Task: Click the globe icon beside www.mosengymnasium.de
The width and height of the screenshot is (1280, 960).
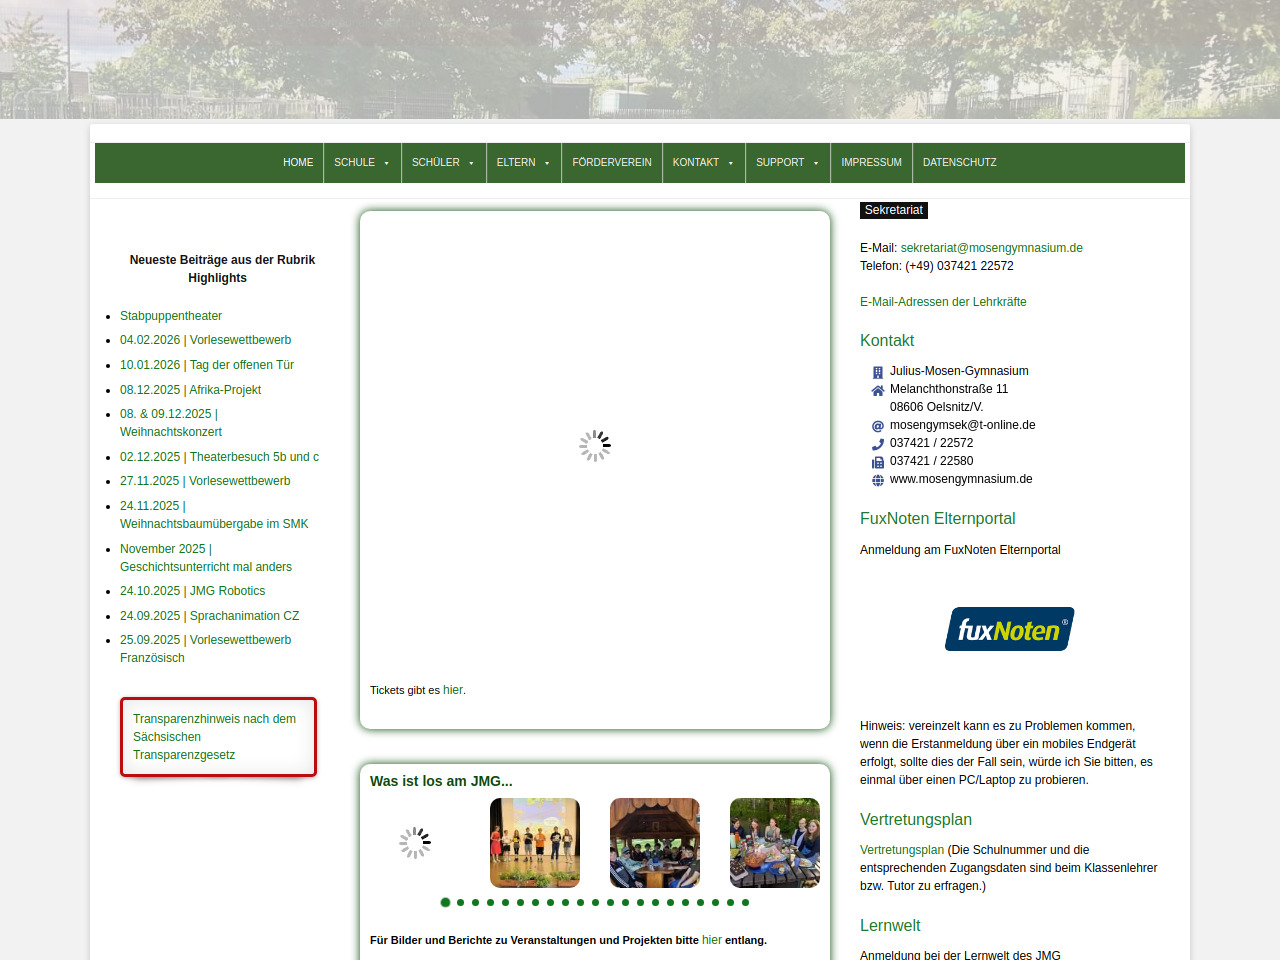Action: (x=878, y=480)
